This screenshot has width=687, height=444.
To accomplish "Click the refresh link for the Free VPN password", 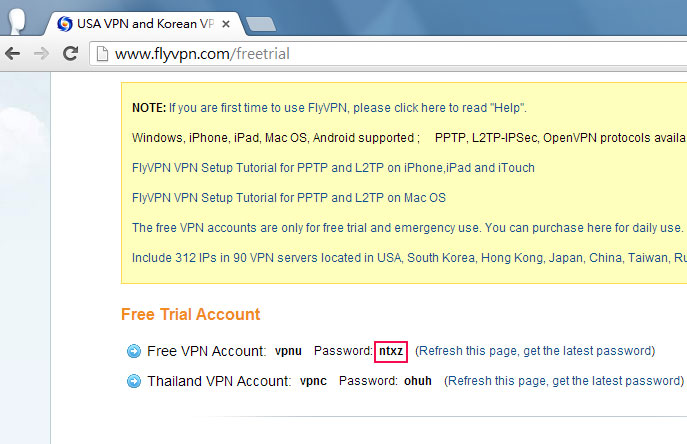I will pos(535,351).
